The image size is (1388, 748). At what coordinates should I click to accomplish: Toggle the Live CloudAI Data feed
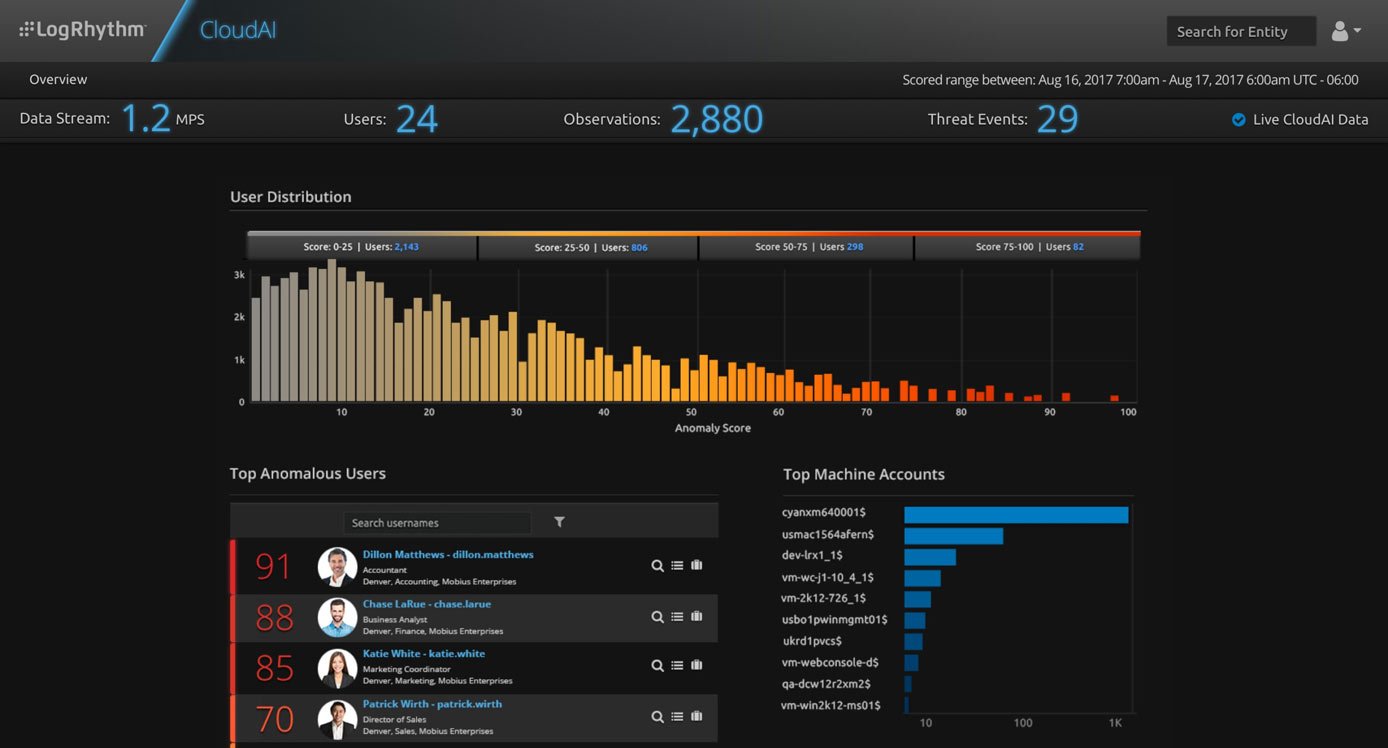pyautogui.click(x=1238, y=118)
